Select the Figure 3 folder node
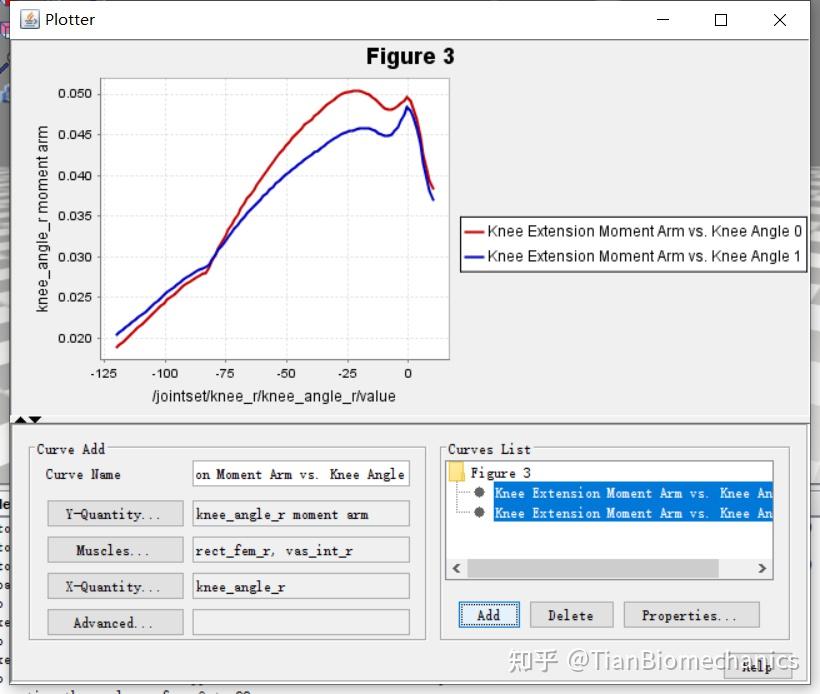The image size is (820, 694). coord(500,473)
